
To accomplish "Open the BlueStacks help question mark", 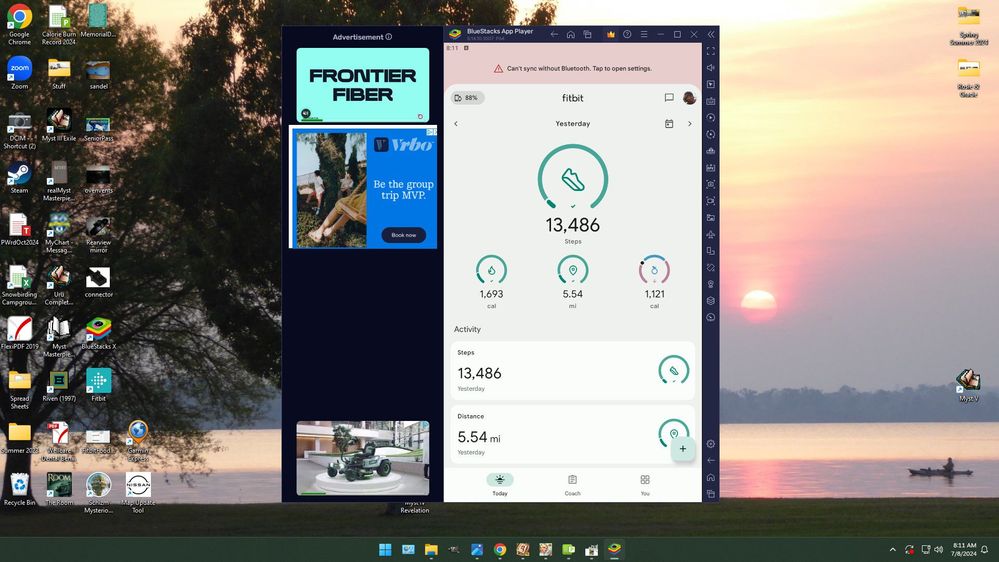I will click(627, 34).
